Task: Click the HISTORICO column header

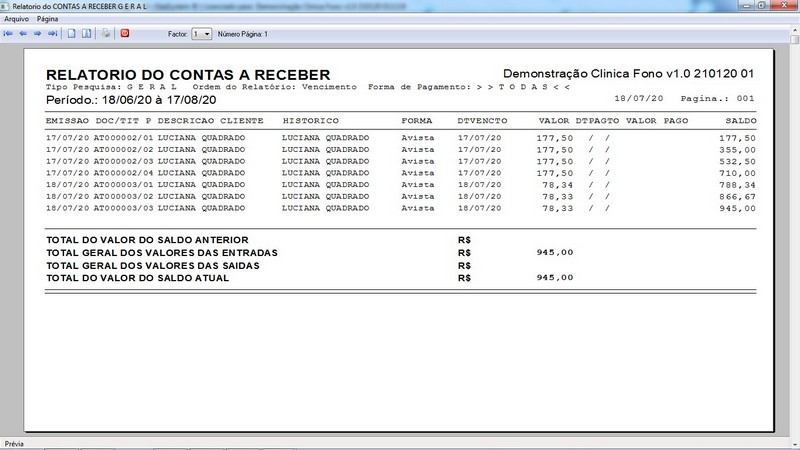Action: (310, 121)
